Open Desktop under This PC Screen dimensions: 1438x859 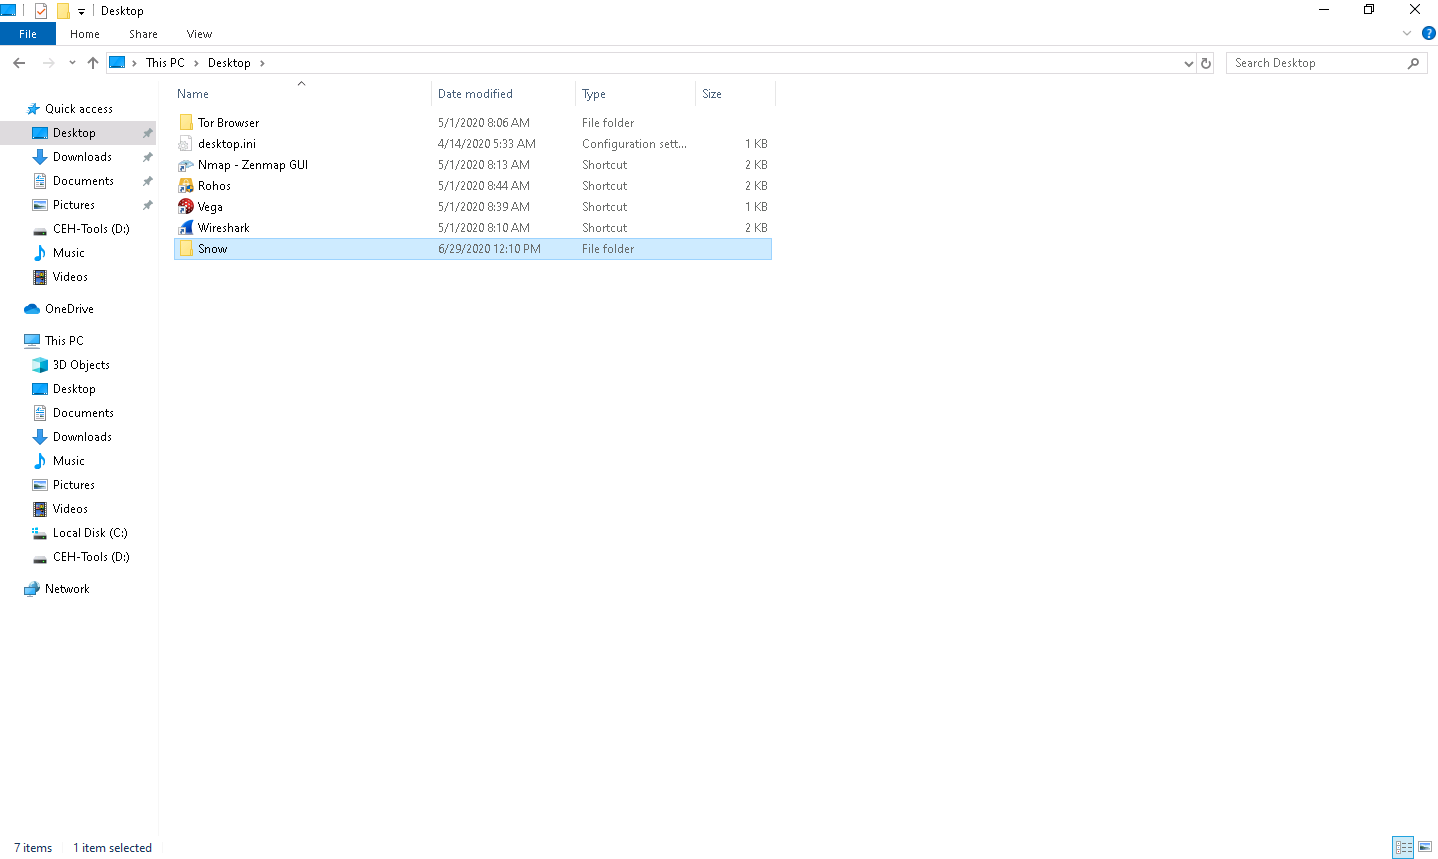74,389
